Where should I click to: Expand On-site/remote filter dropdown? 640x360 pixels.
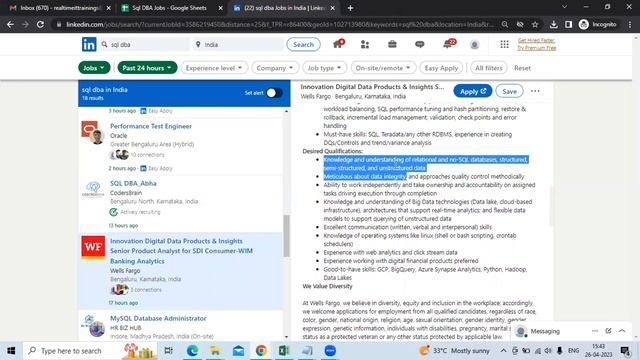click(383, 68)
